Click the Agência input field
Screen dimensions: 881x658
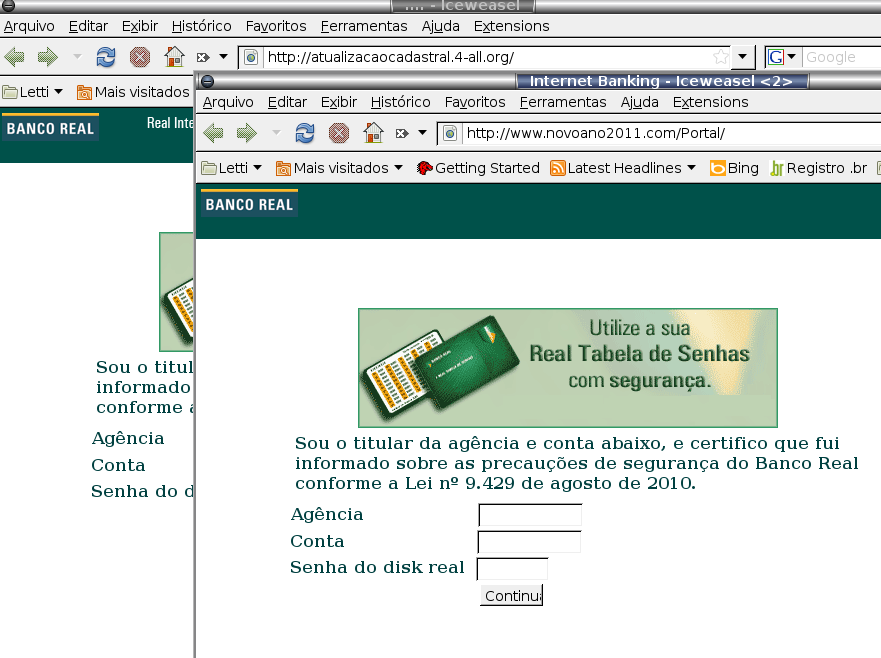click(530, 515)
